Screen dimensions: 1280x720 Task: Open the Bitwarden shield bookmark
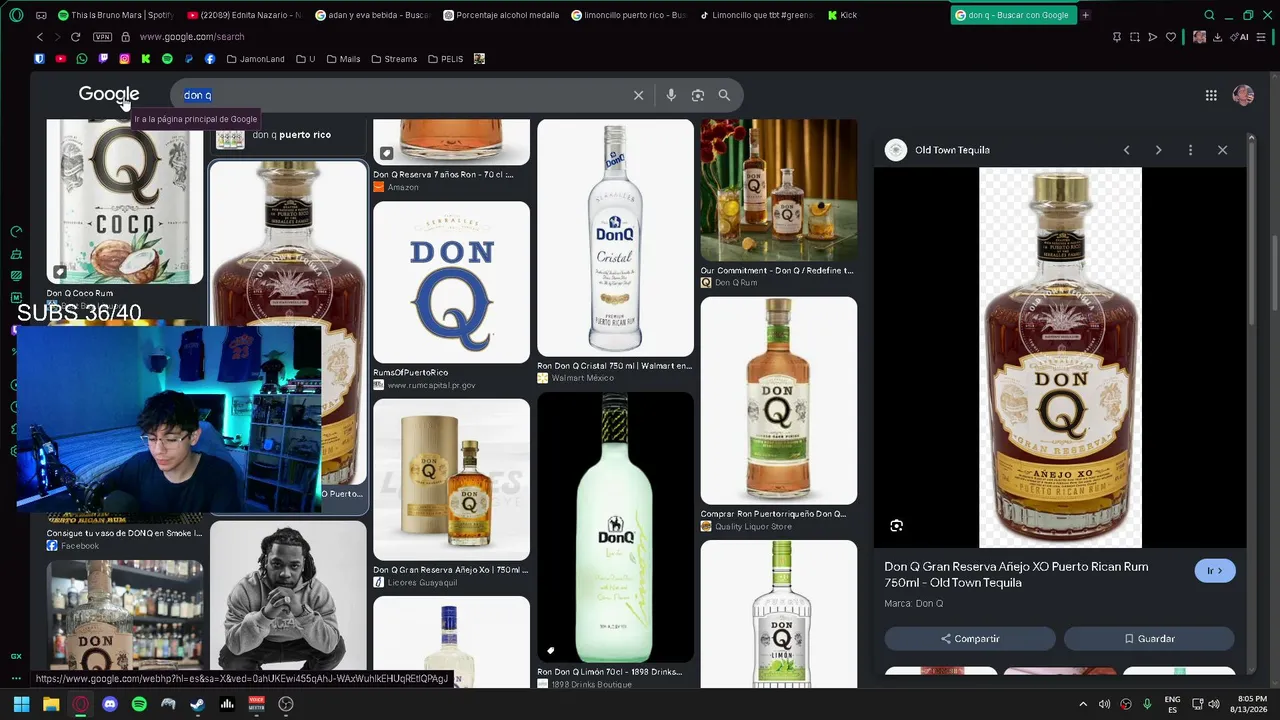coord(39,59)
